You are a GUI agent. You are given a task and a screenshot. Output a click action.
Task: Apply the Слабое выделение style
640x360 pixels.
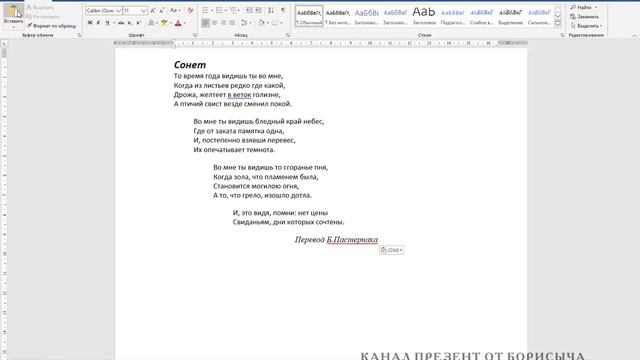tap(482, 16)
